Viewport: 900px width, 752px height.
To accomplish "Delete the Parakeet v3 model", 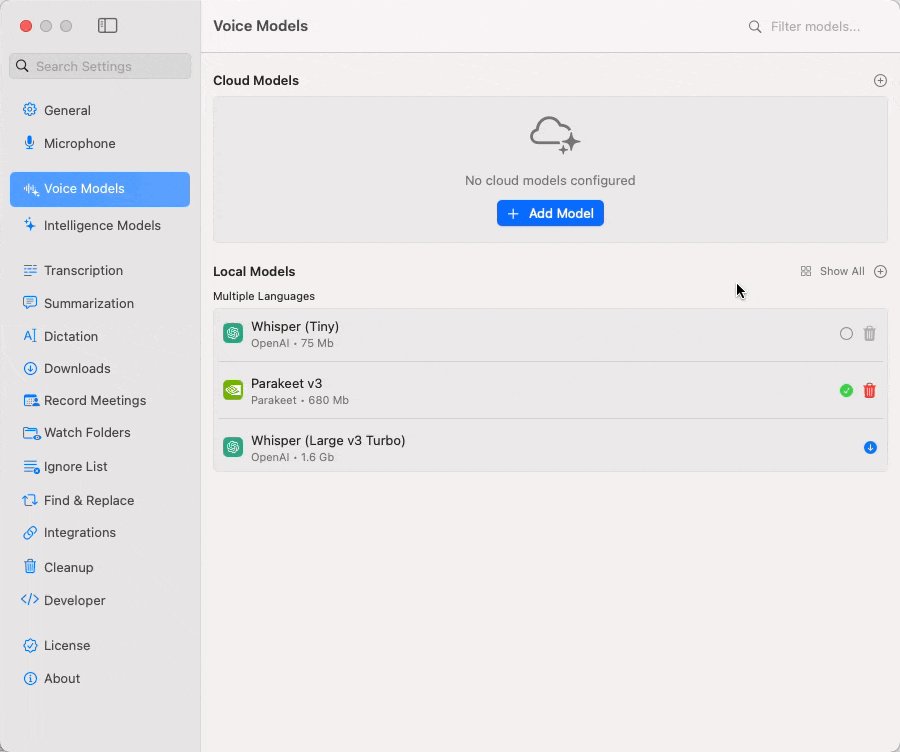I will [870, 391].
